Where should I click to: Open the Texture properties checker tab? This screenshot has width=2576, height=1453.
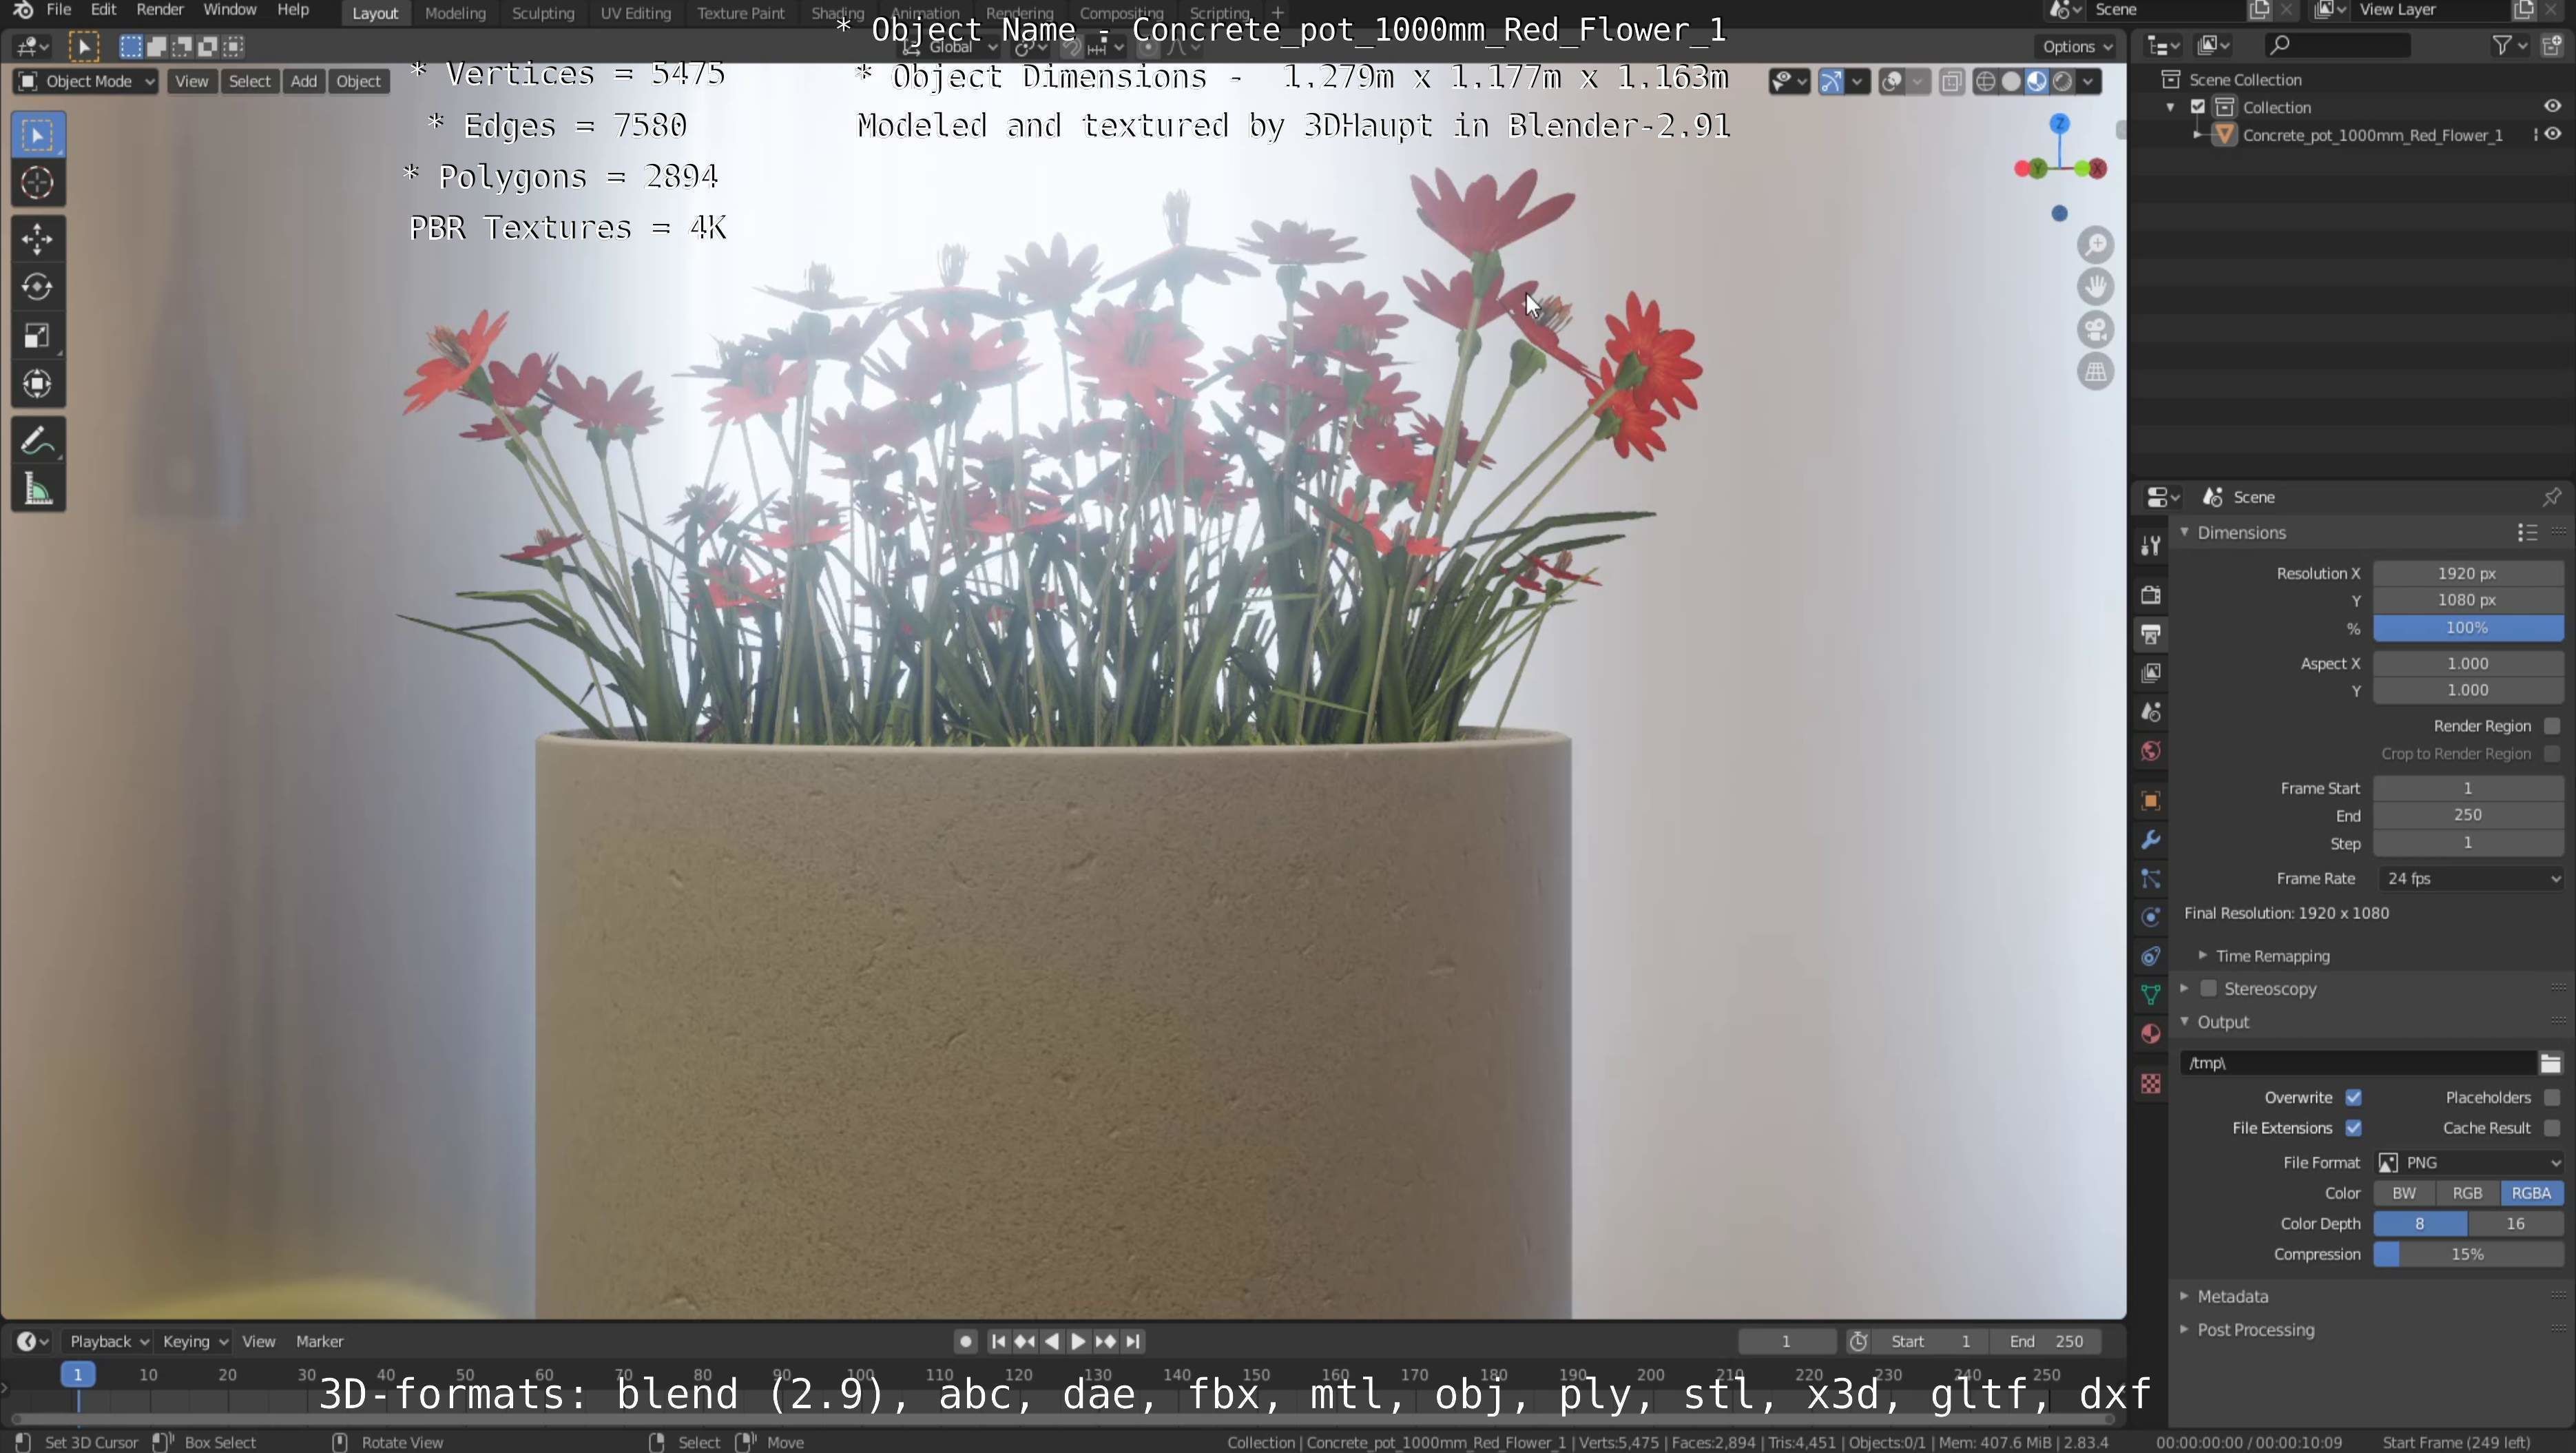2151,1084
